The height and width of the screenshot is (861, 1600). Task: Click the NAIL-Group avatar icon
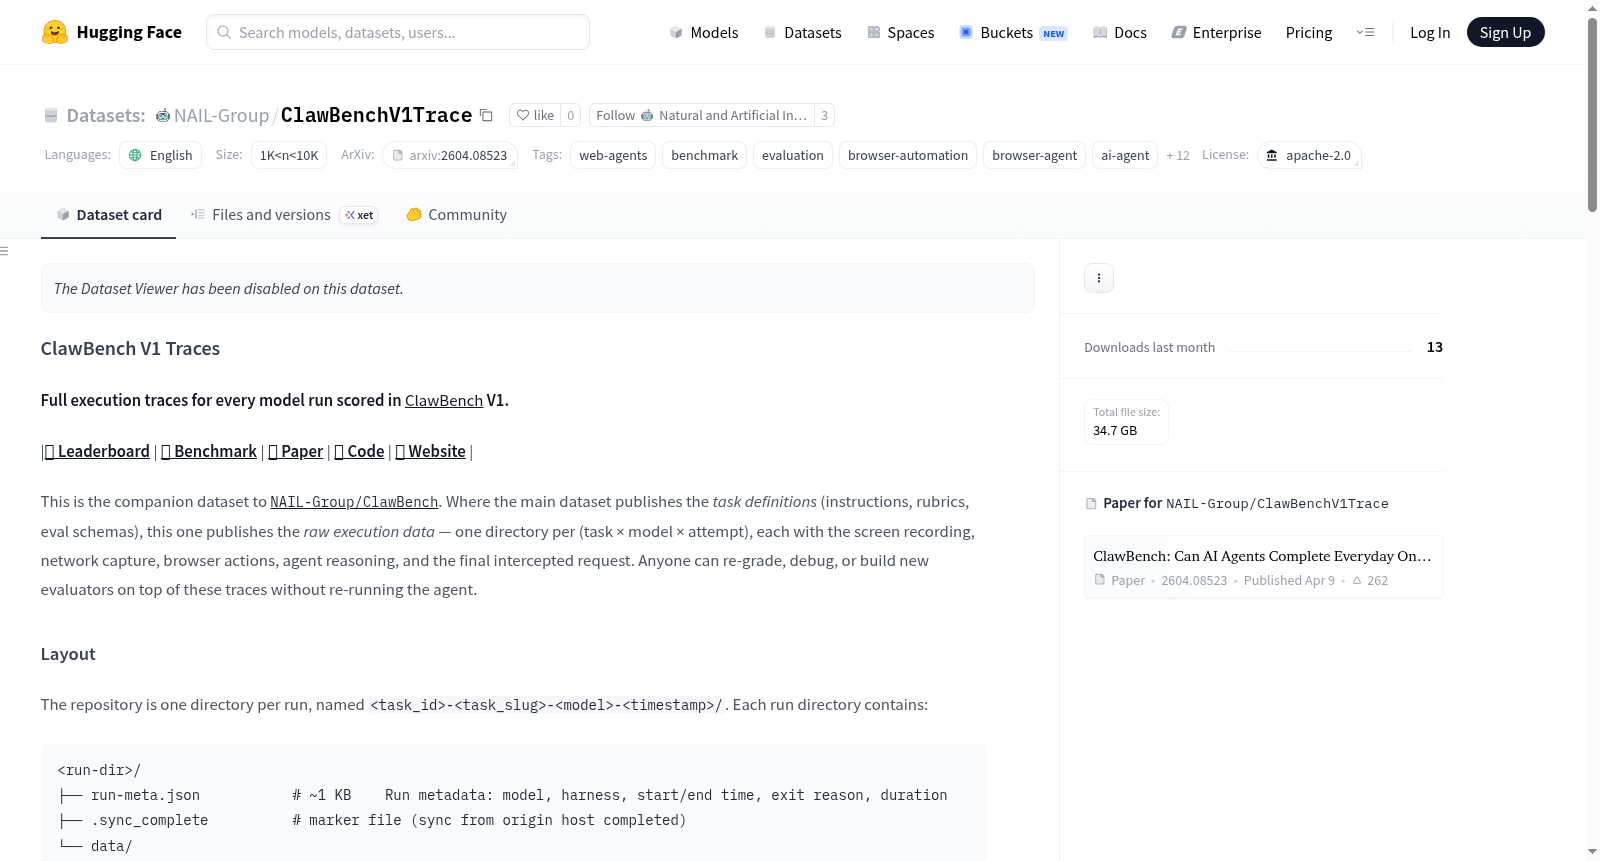163,116
